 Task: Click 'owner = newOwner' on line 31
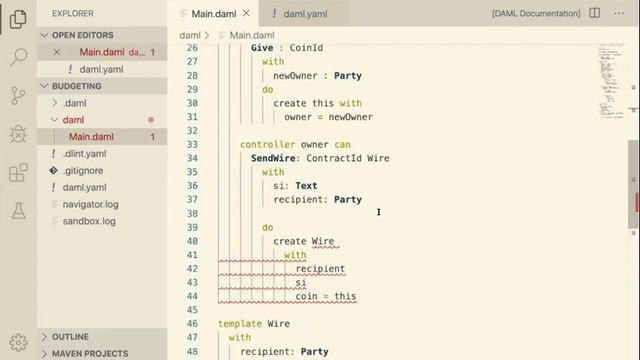[x=329, y=117]
